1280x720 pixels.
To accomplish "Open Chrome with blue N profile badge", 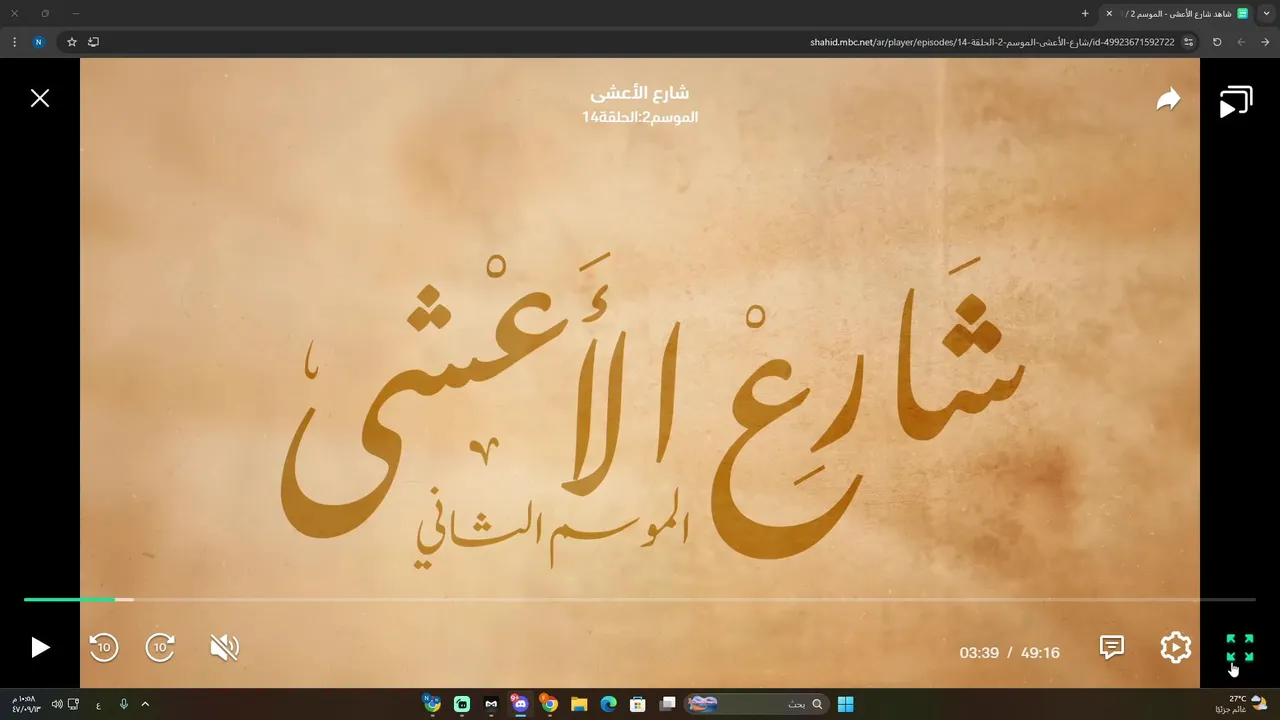I will (432, 704).
